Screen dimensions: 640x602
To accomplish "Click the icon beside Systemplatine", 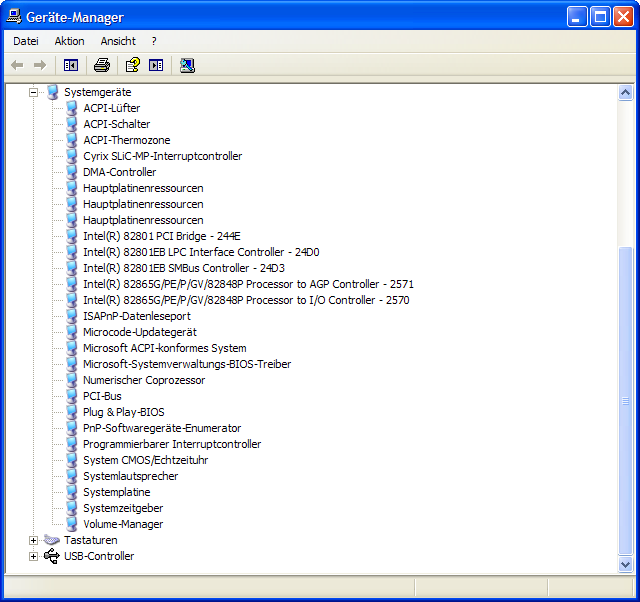I will pyautogui.click(x=72, y=492).
